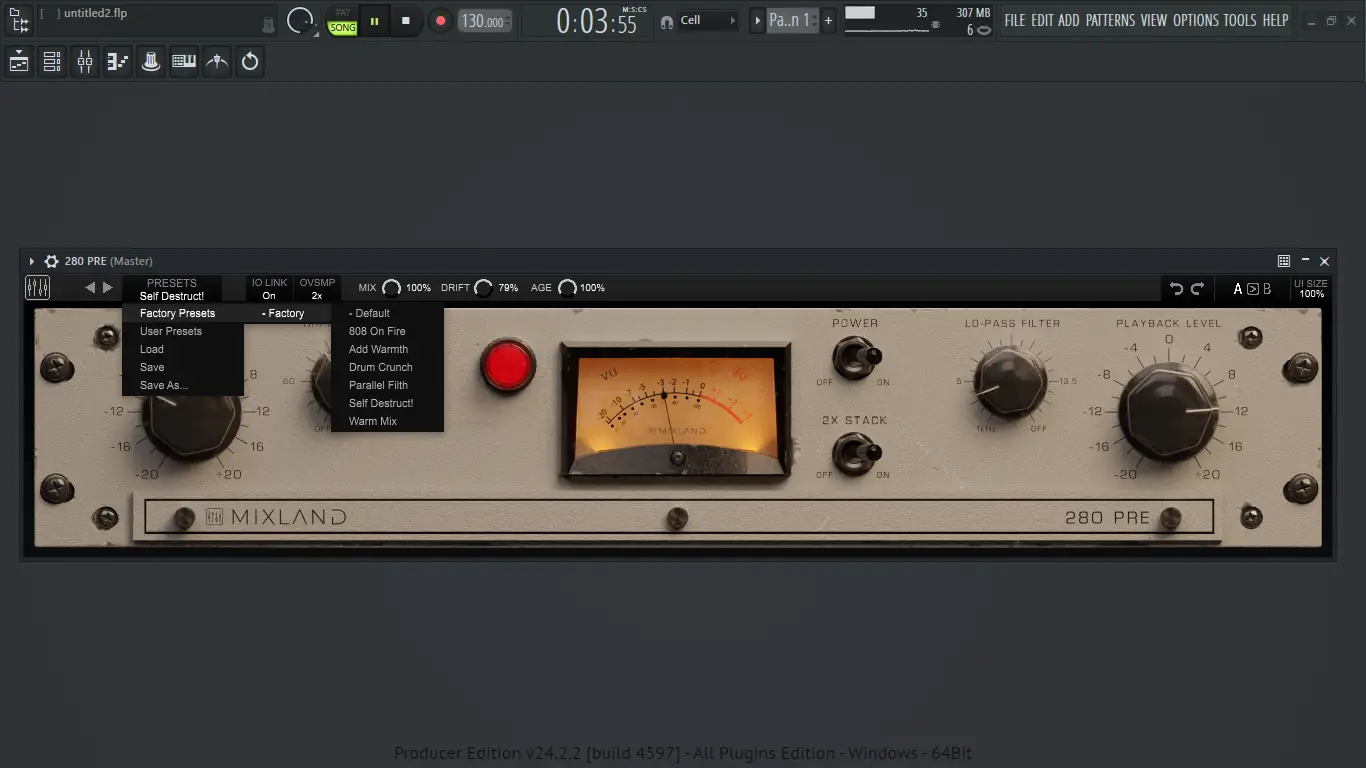Screen dimensions: 1366x768
Task: Select the - Default preset
Action: tap(387, 313)
